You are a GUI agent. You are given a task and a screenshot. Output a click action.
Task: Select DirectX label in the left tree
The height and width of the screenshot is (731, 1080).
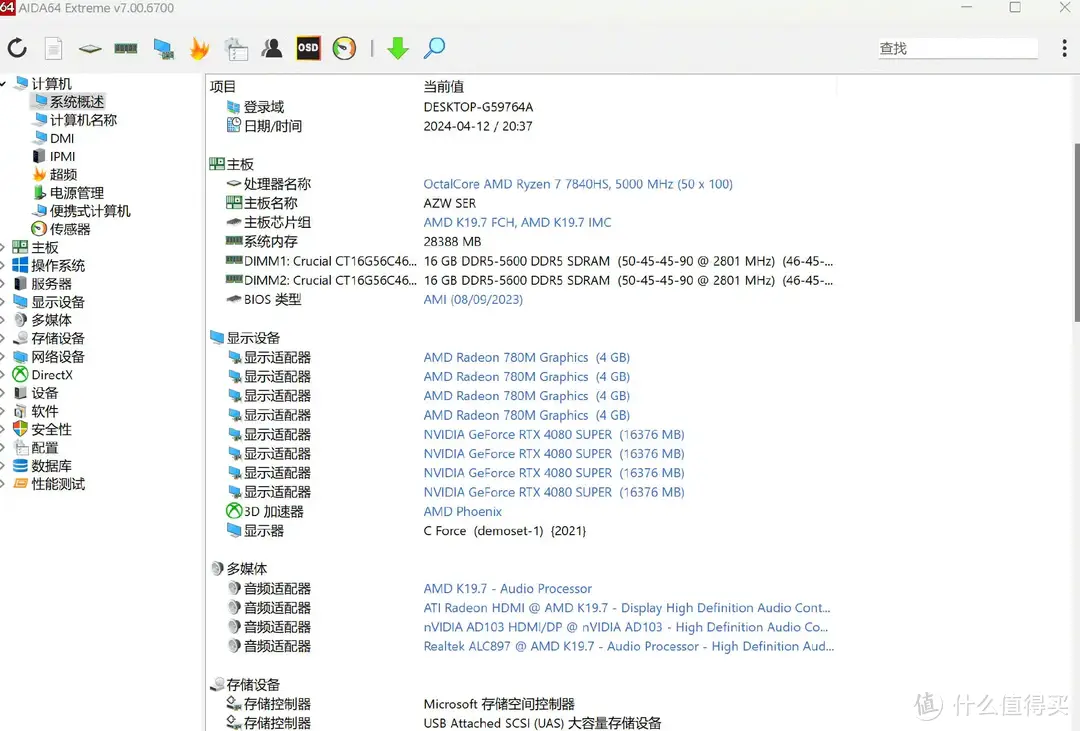pos(52,375)
